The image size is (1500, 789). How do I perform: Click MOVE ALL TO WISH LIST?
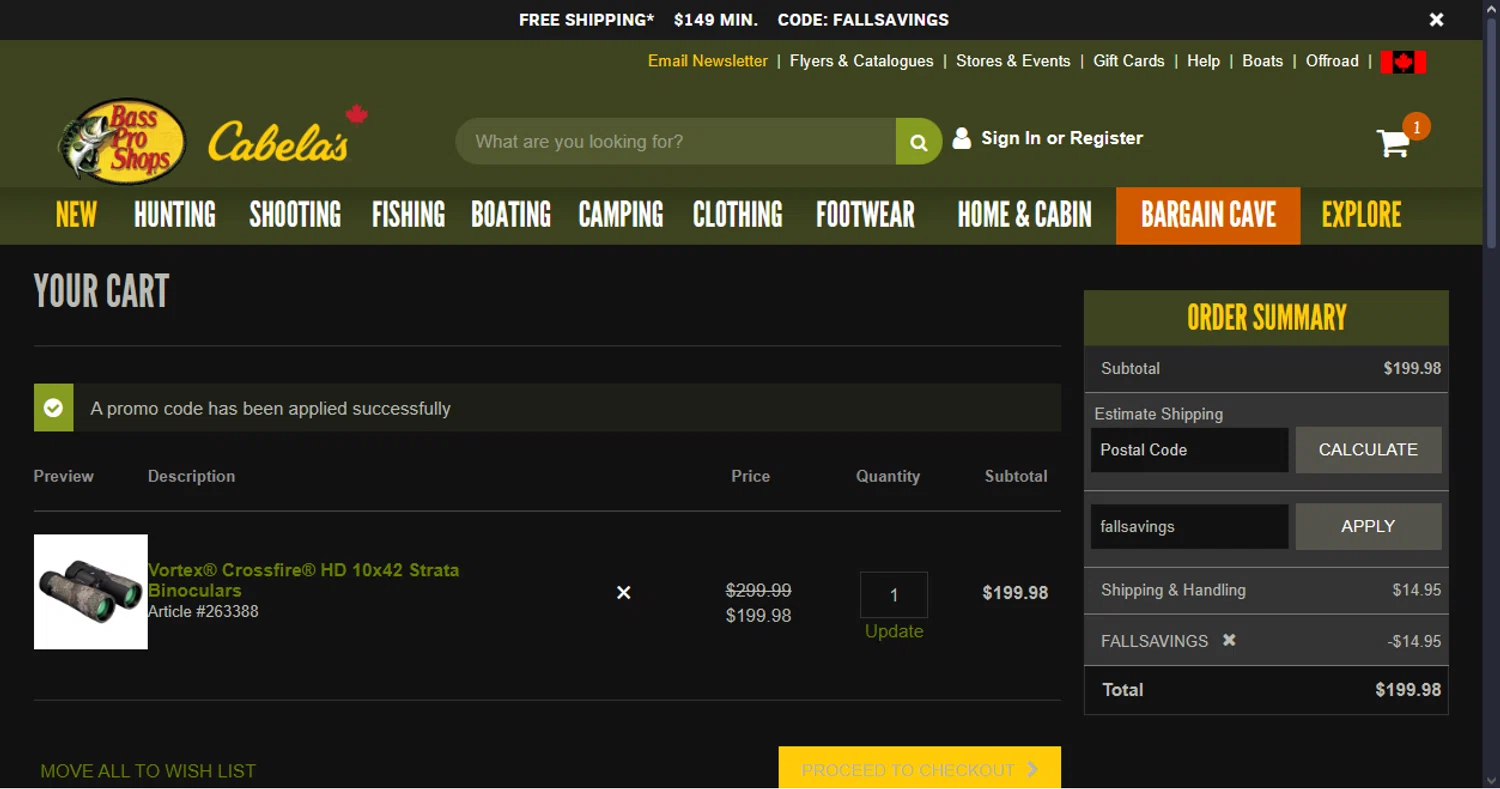point(148,771)
